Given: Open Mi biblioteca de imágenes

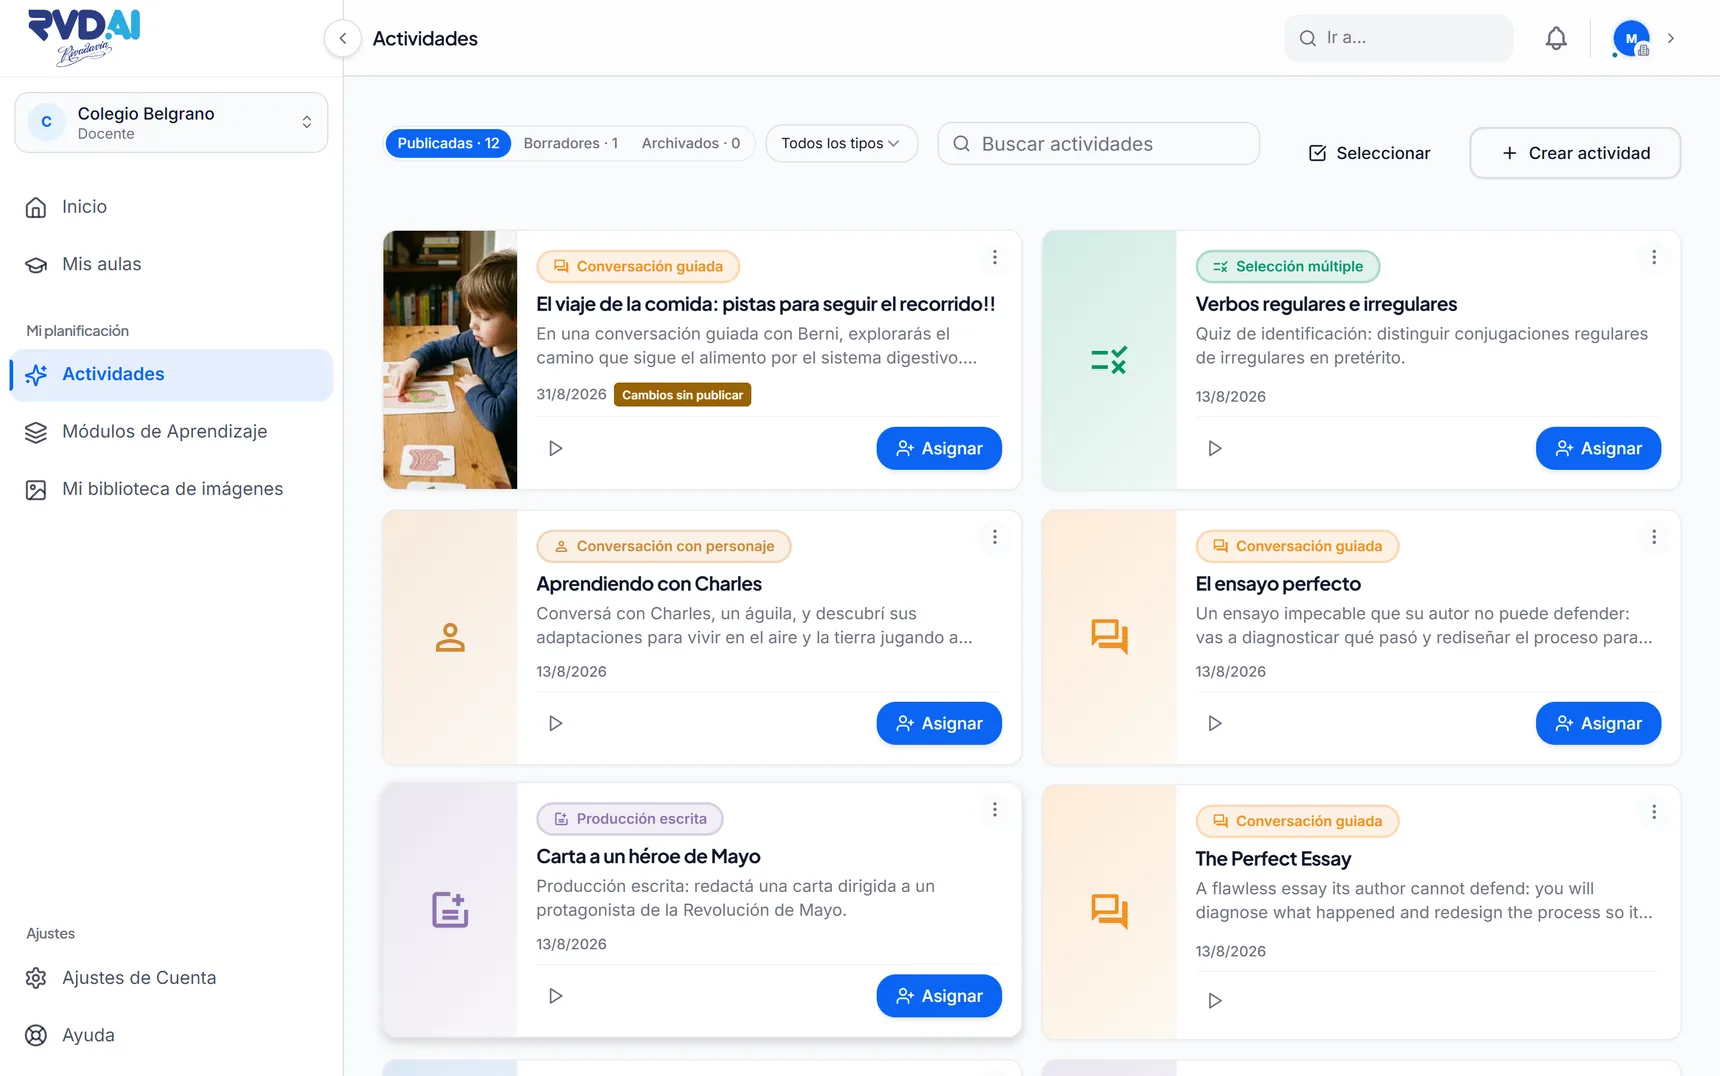Looking at the screenshot, I should click(x=171, y=489).
